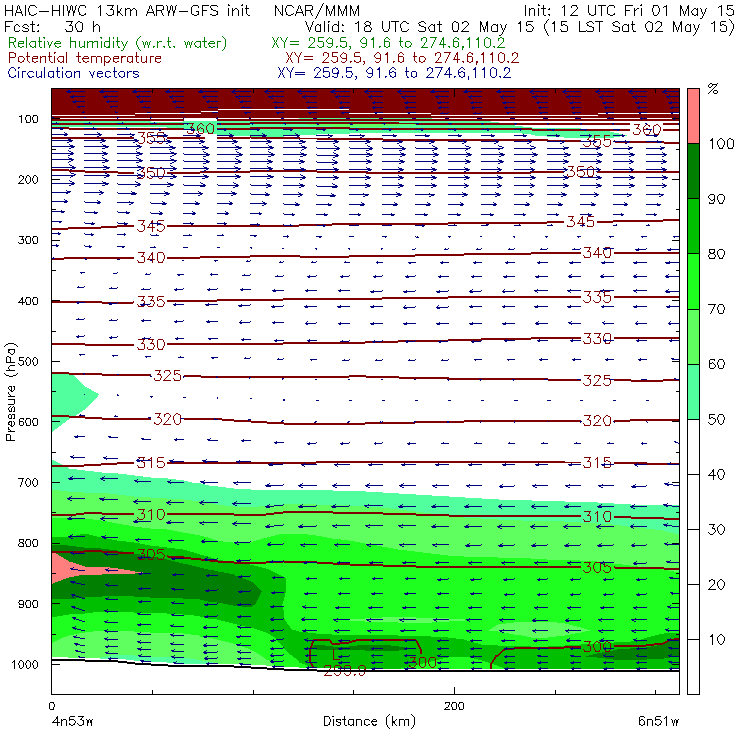Click the "NCAR/MMM" header text
Image resolution: width=740 pixels, height=740 pixels.
317,11
